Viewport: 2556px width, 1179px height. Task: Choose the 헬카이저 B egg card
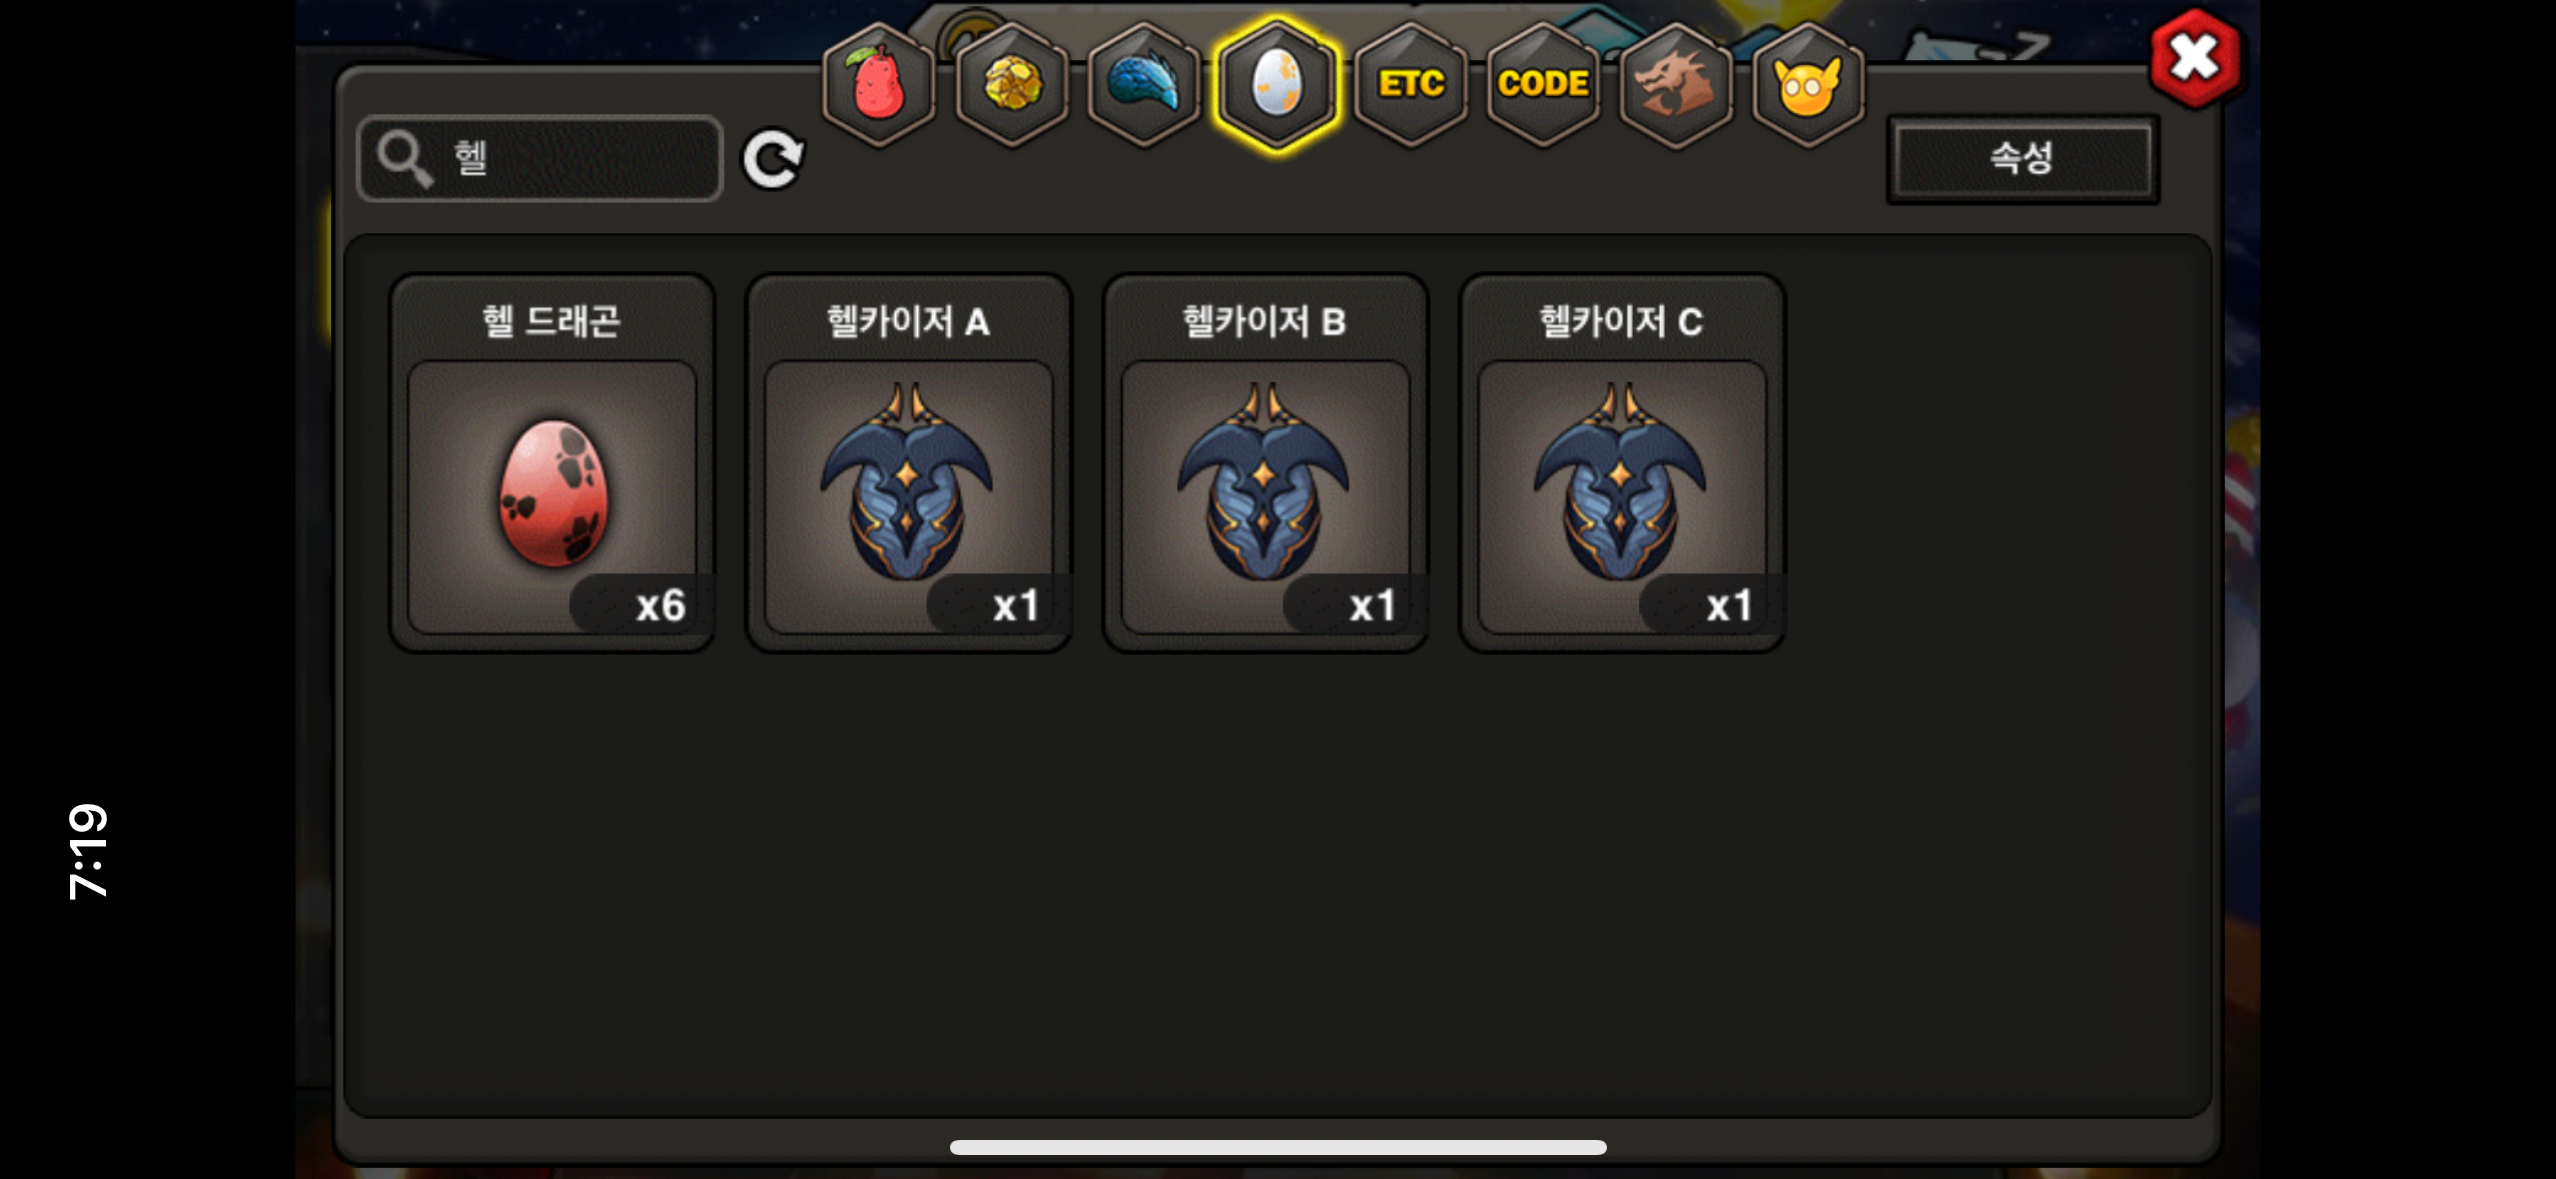1265,463
